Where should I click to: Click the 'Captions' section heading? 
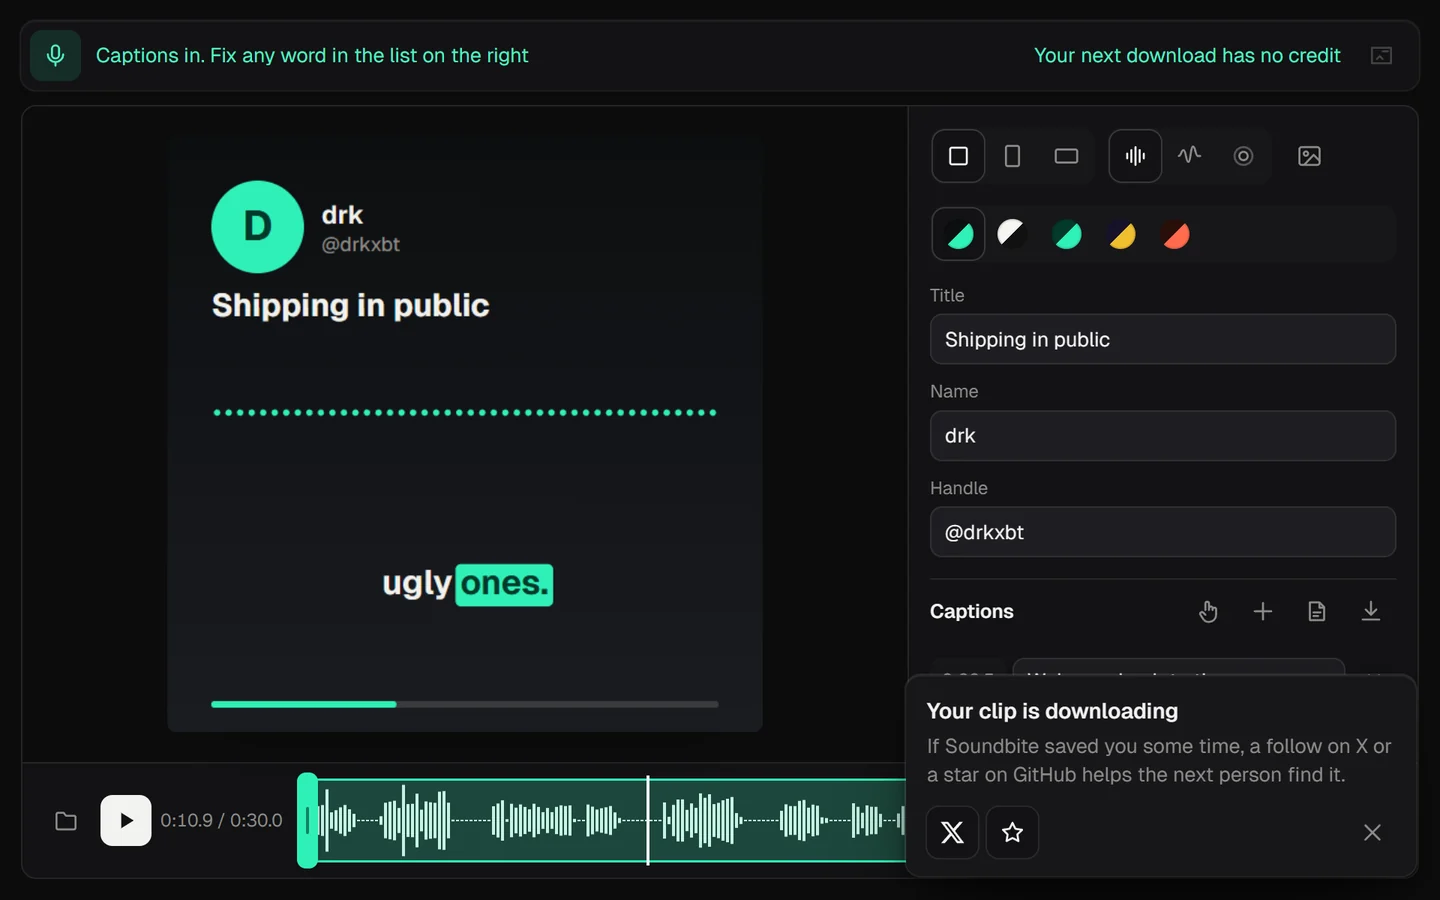(972, 611)
